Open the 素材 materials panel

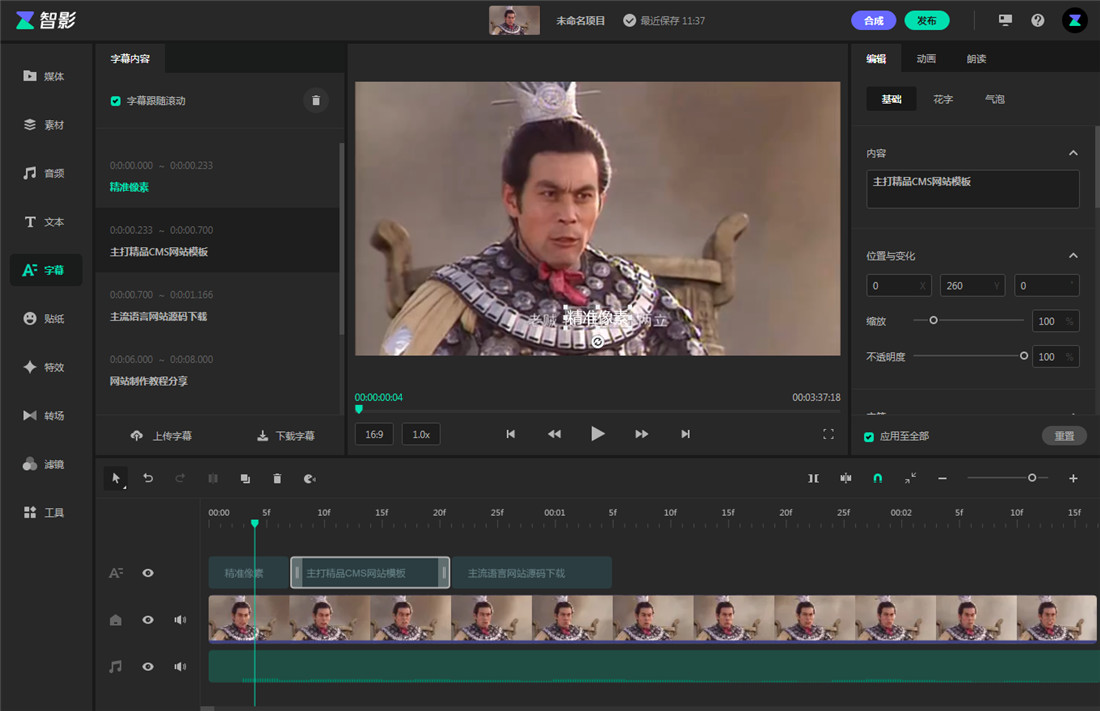(x=45, y=124)
